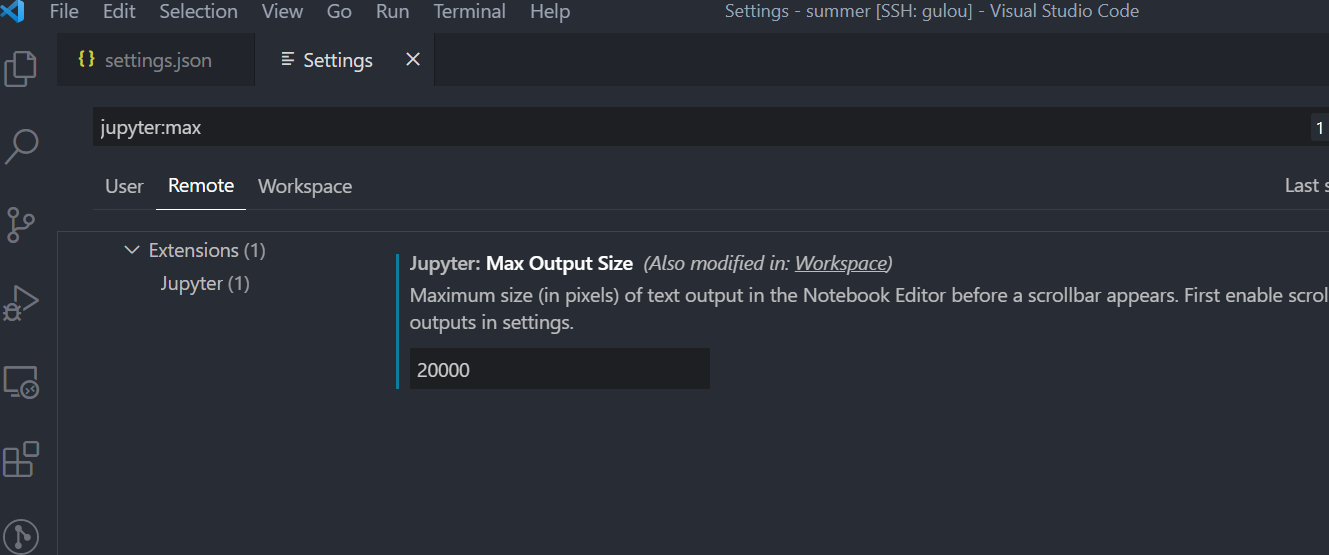1329x555 pixels.
Task: Open the Selection menu
Action: click(x=198, y=12)
